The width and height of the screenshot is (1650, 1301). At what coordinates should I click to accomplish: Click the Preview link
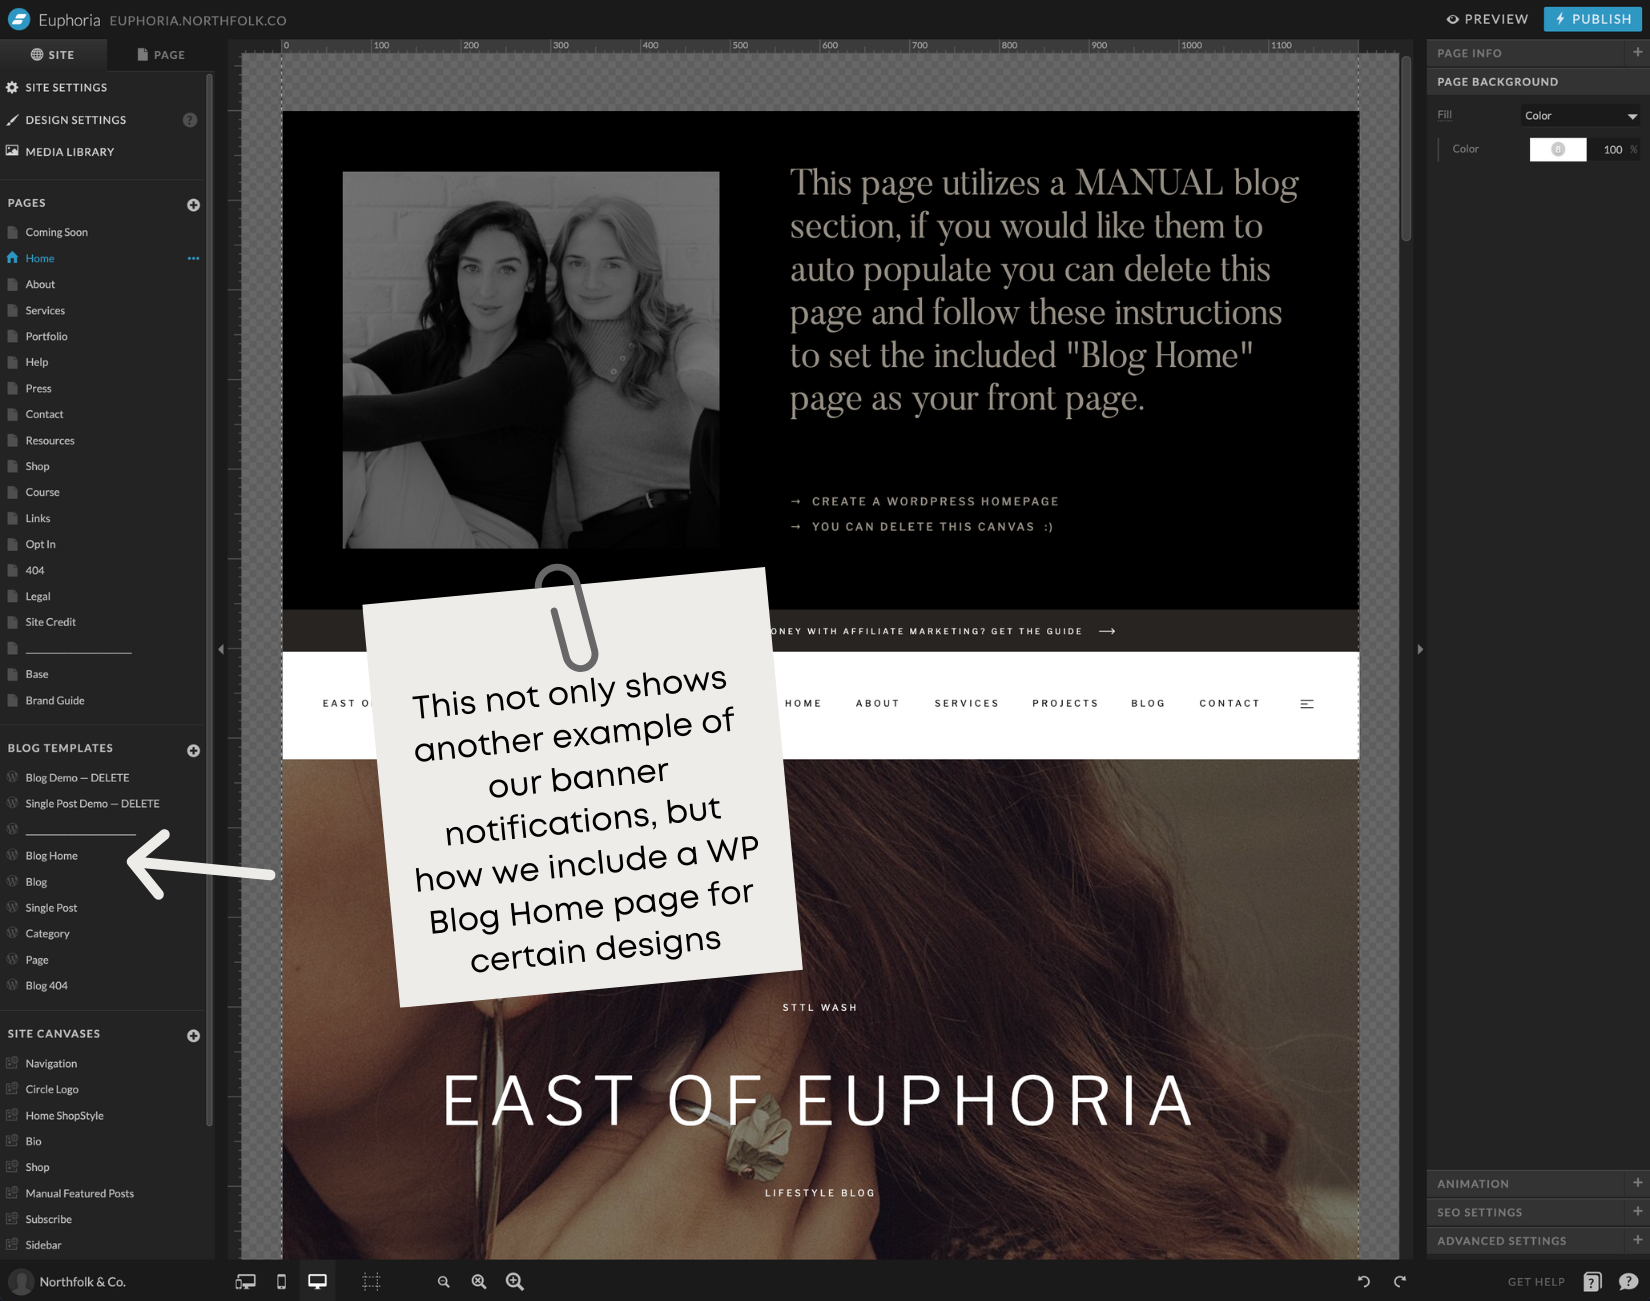click(1487, 19)
